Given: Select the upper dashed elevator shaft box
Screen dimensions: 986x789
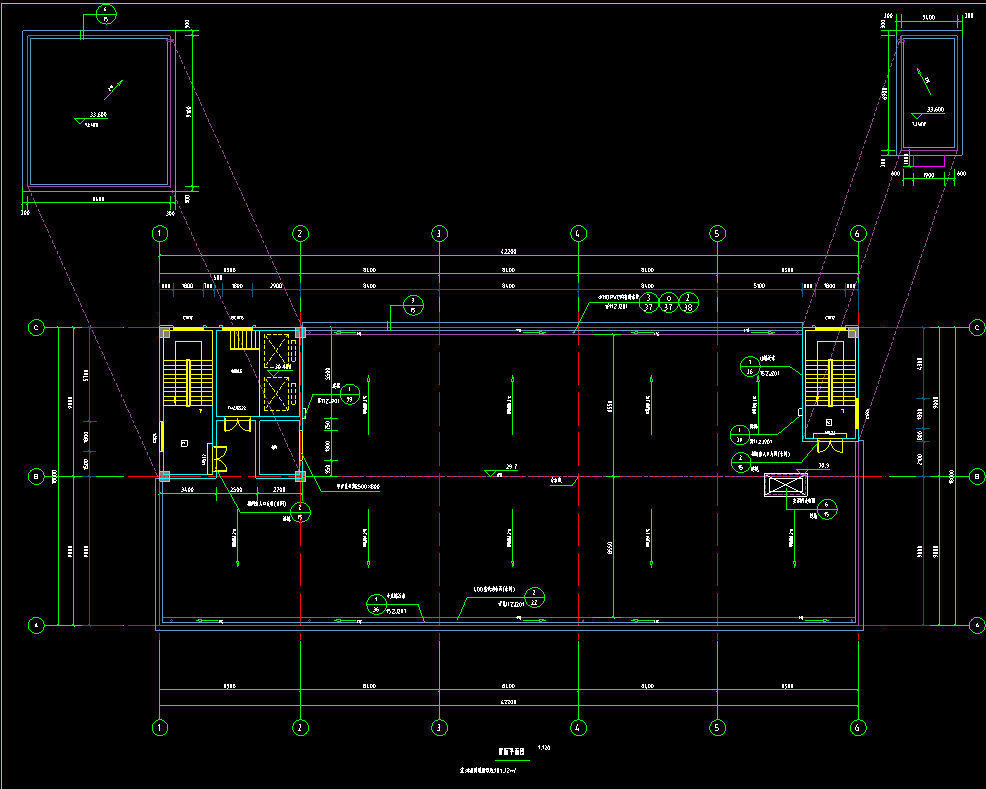Looking at the screenshot, I should (275, 351).
